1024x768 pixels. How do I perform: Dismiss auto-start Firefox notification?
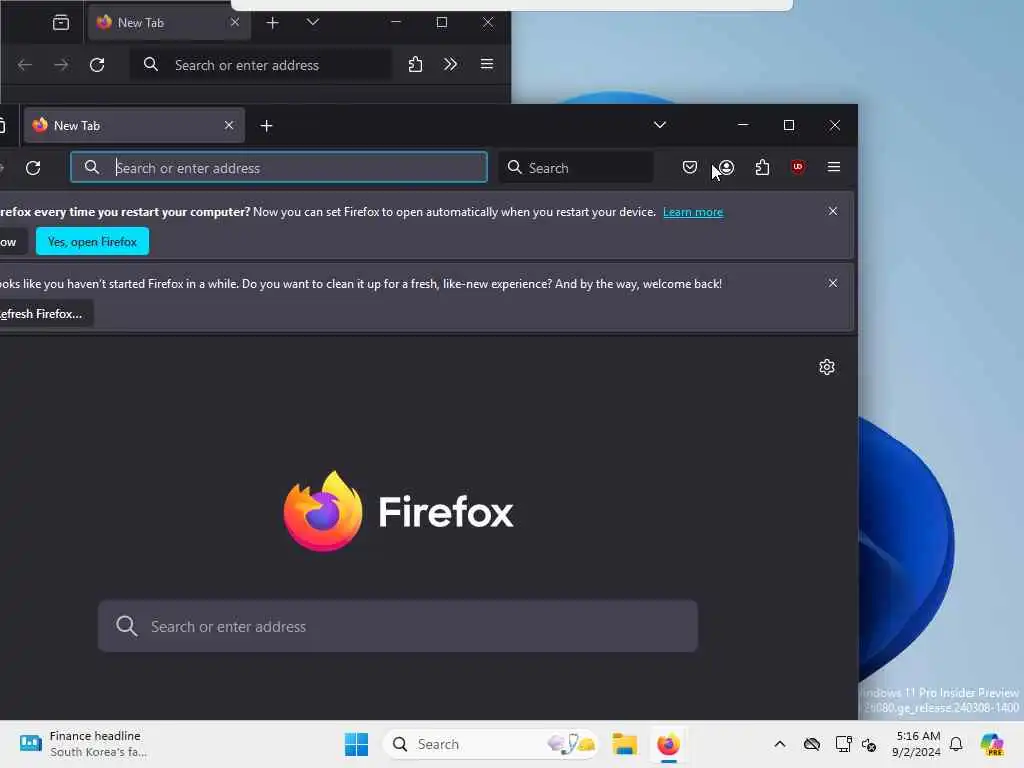coord(833,211)
